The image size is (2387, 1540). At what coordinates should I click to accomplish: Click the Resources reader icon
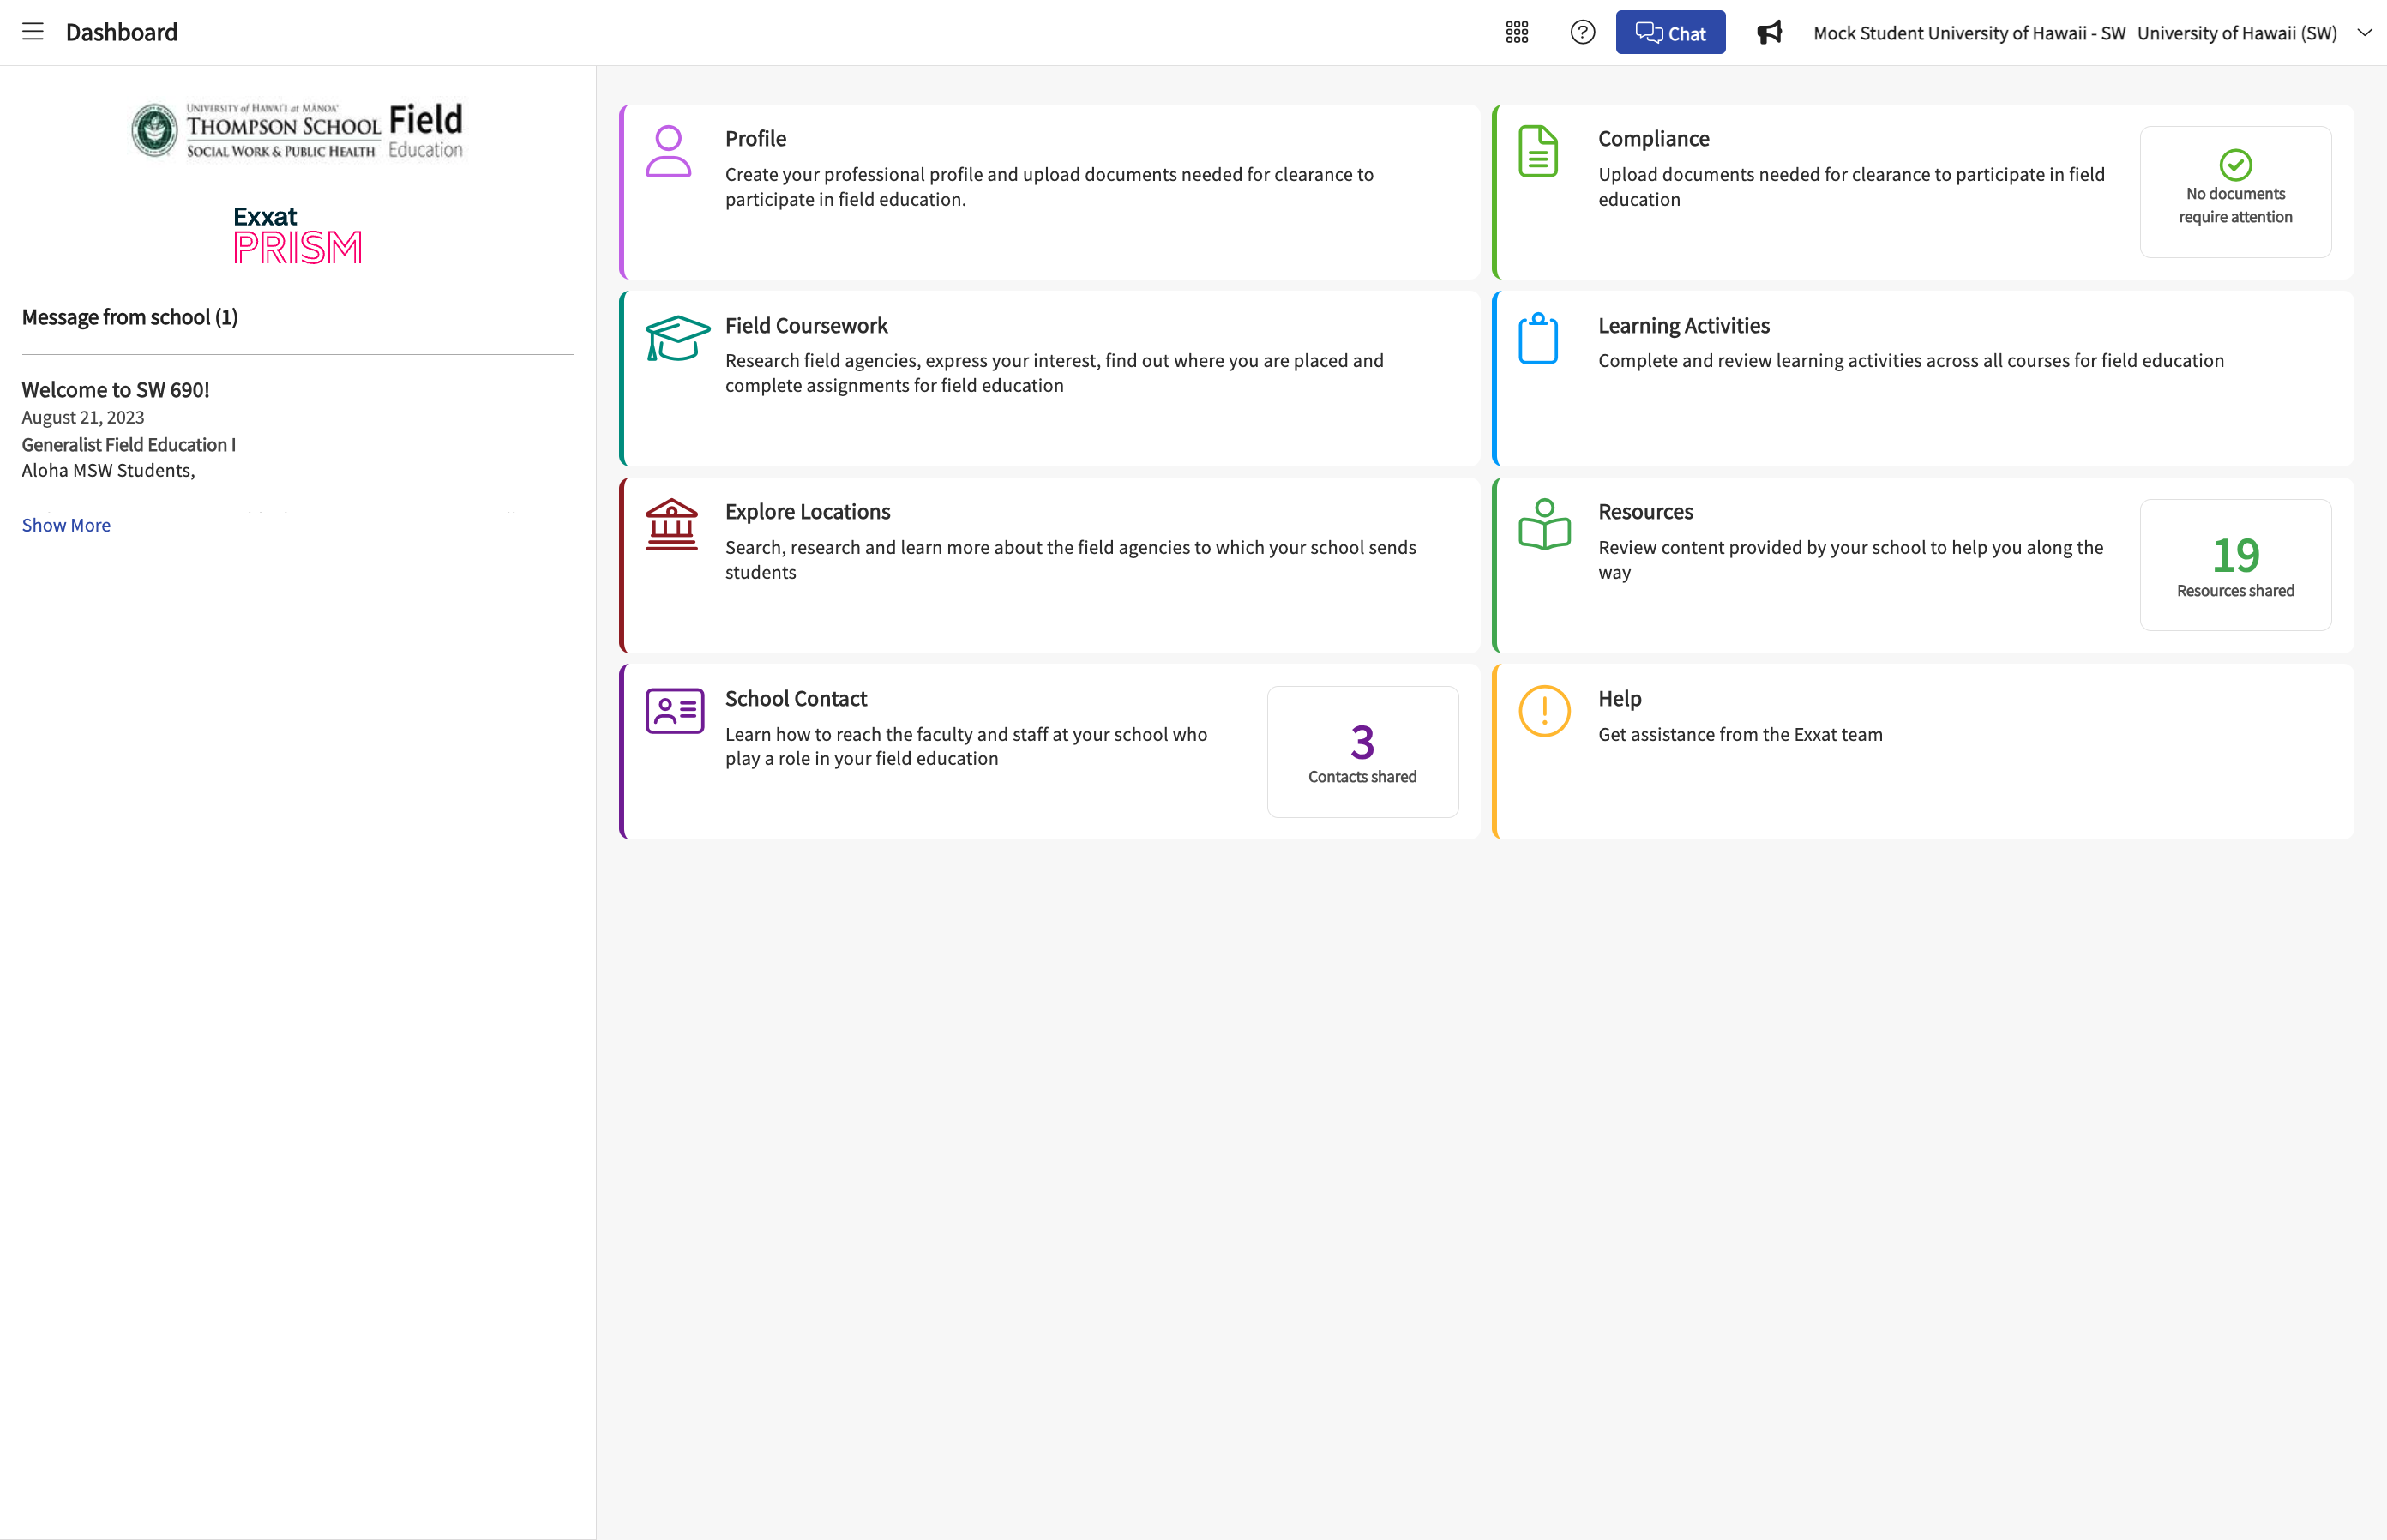[x=1544, y=524]
